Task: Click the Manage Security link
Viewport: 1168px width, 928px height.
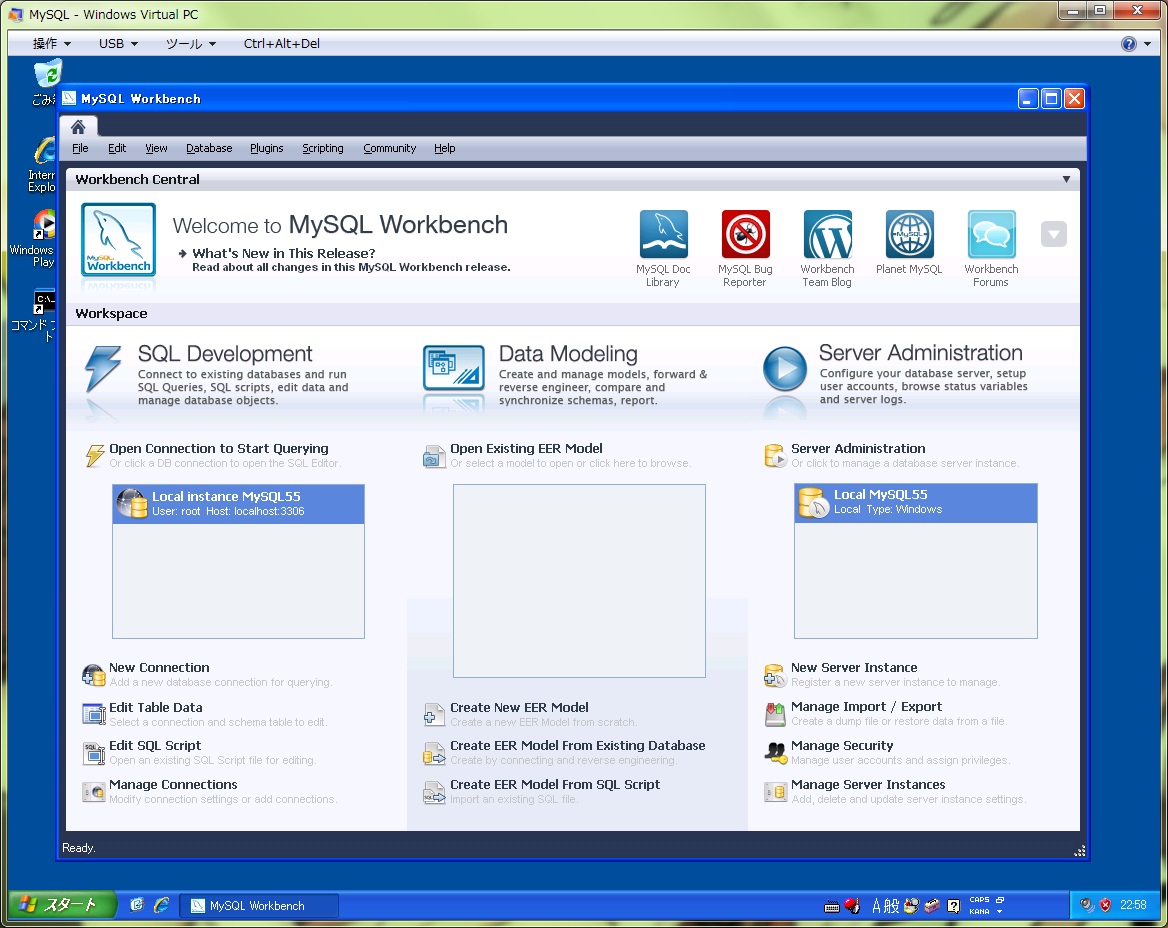Action: click(x=842, y=746)
